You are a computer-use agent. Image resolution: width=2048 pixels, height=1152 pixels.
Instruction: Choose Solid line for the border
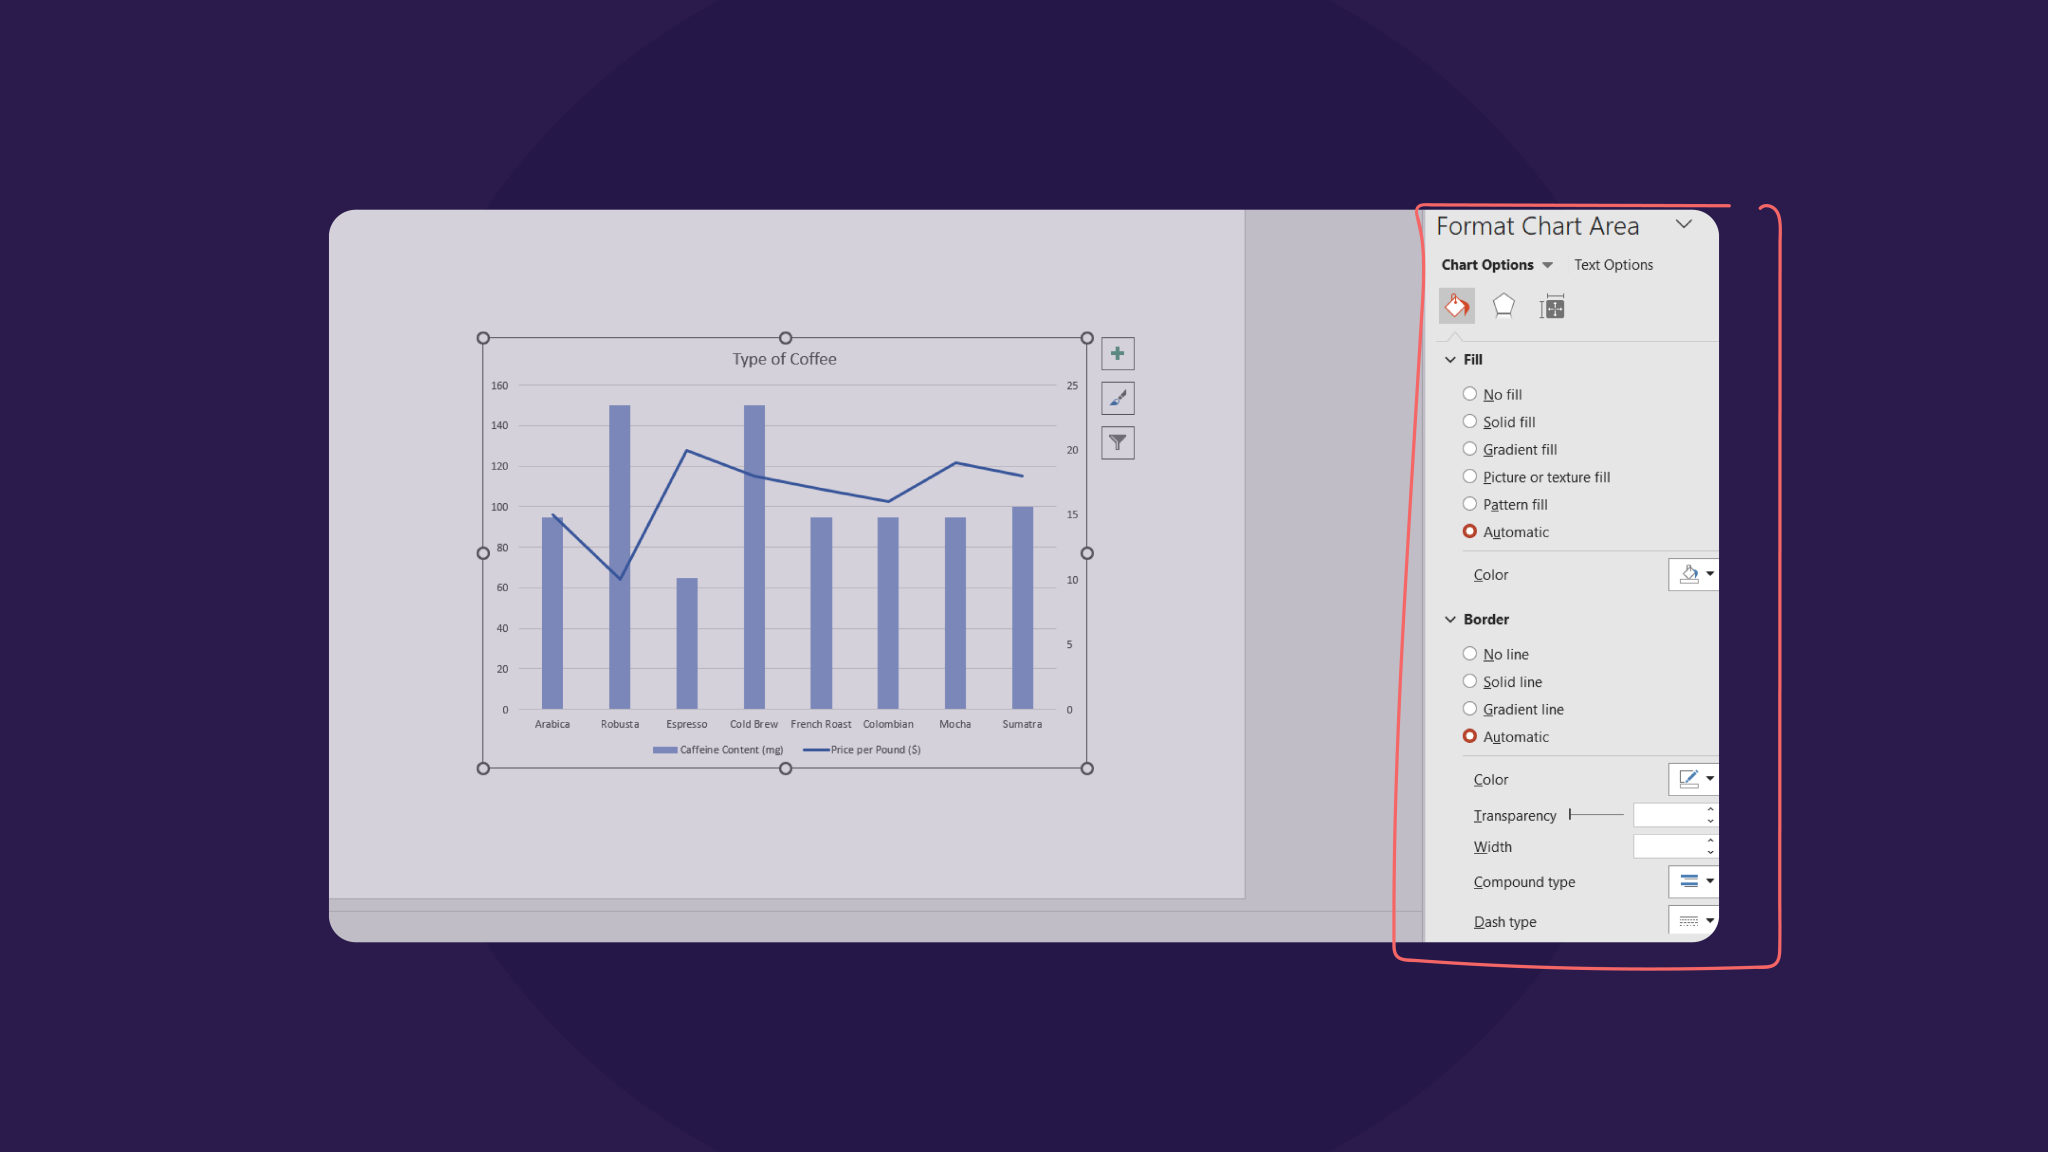(x=1470, y=681)
